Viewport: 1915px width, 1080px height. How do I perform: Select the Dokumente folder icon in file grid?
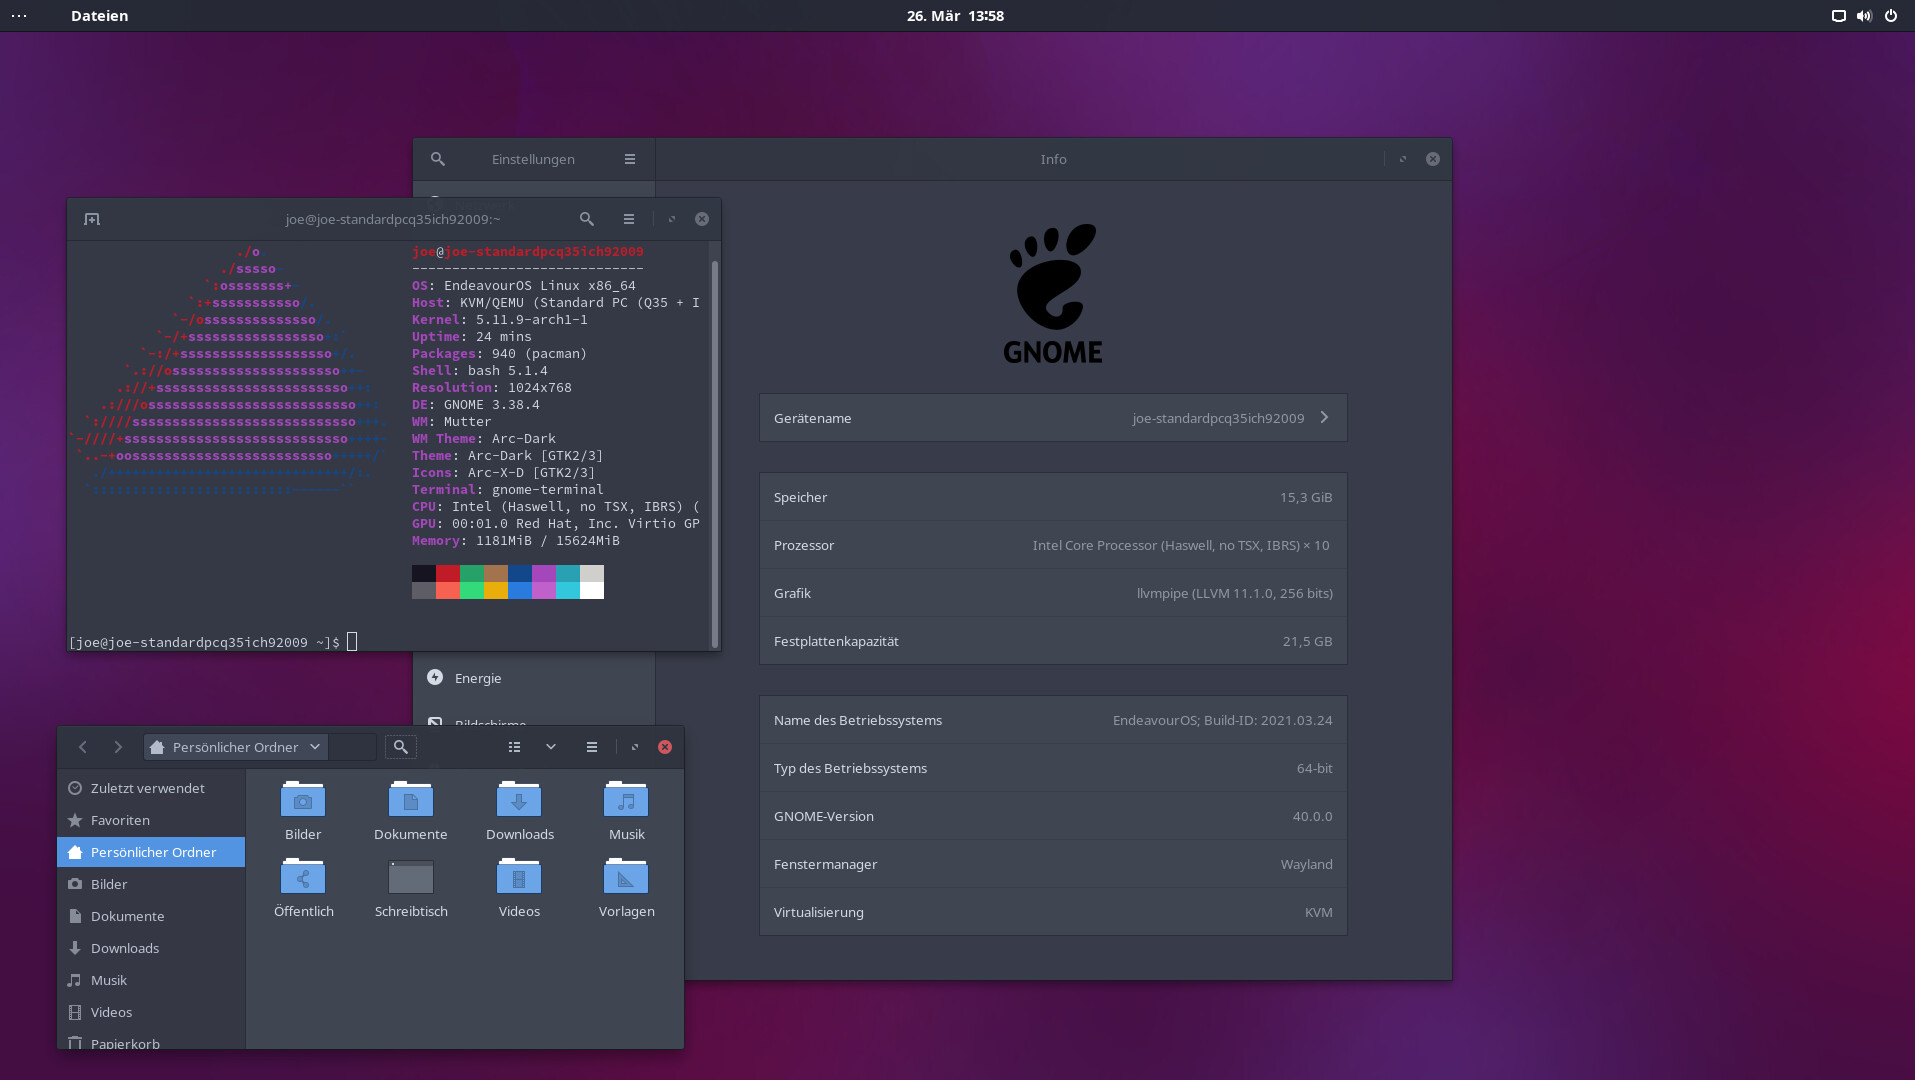coord(411,799)
